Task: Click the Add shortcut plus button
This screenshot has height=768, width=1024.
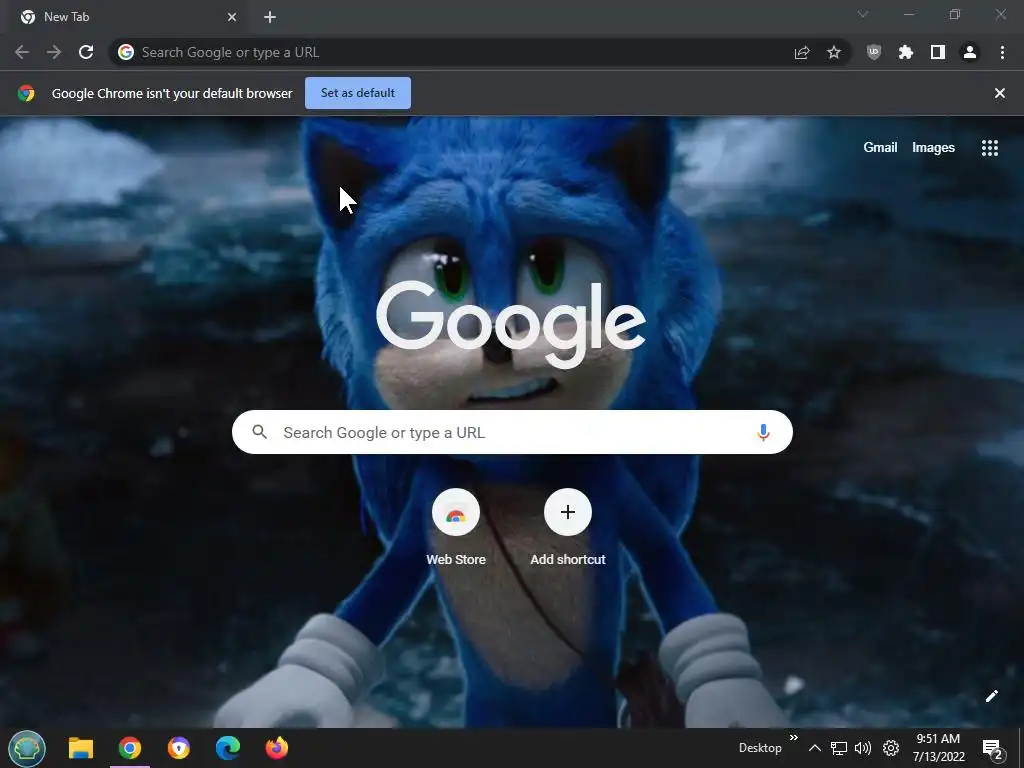Action: click(568, 512)
